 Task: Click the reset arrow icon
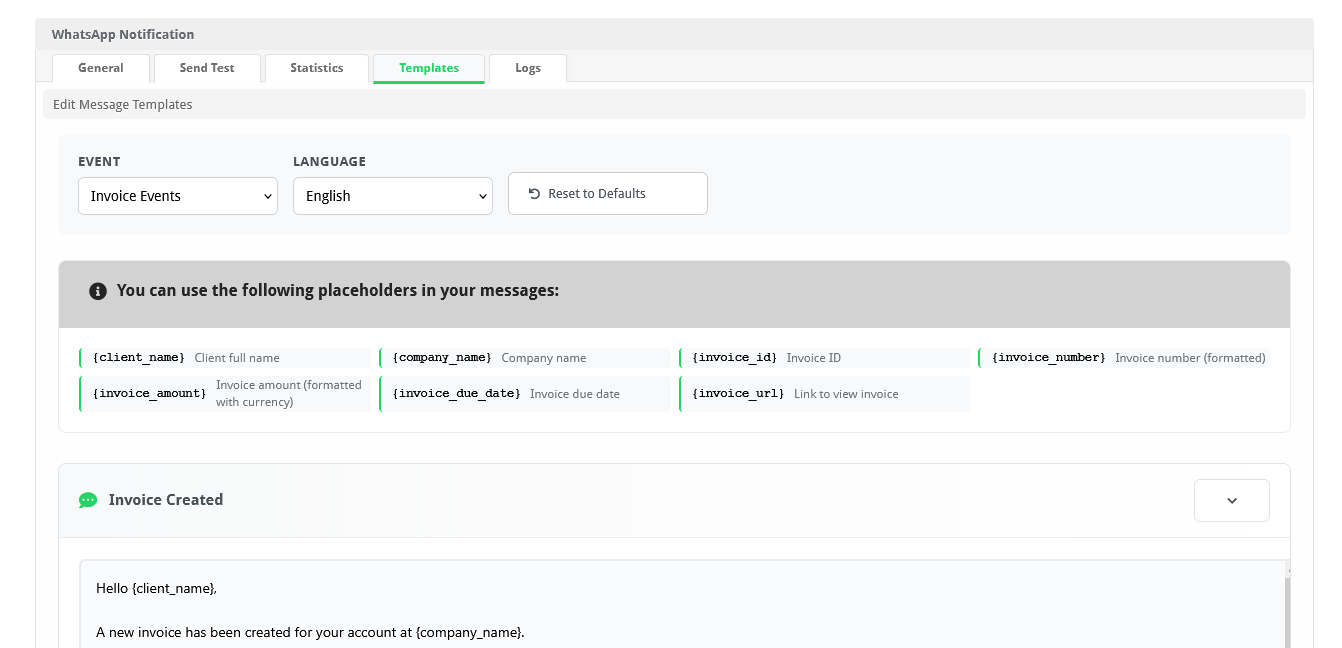(x=534, y=194)
